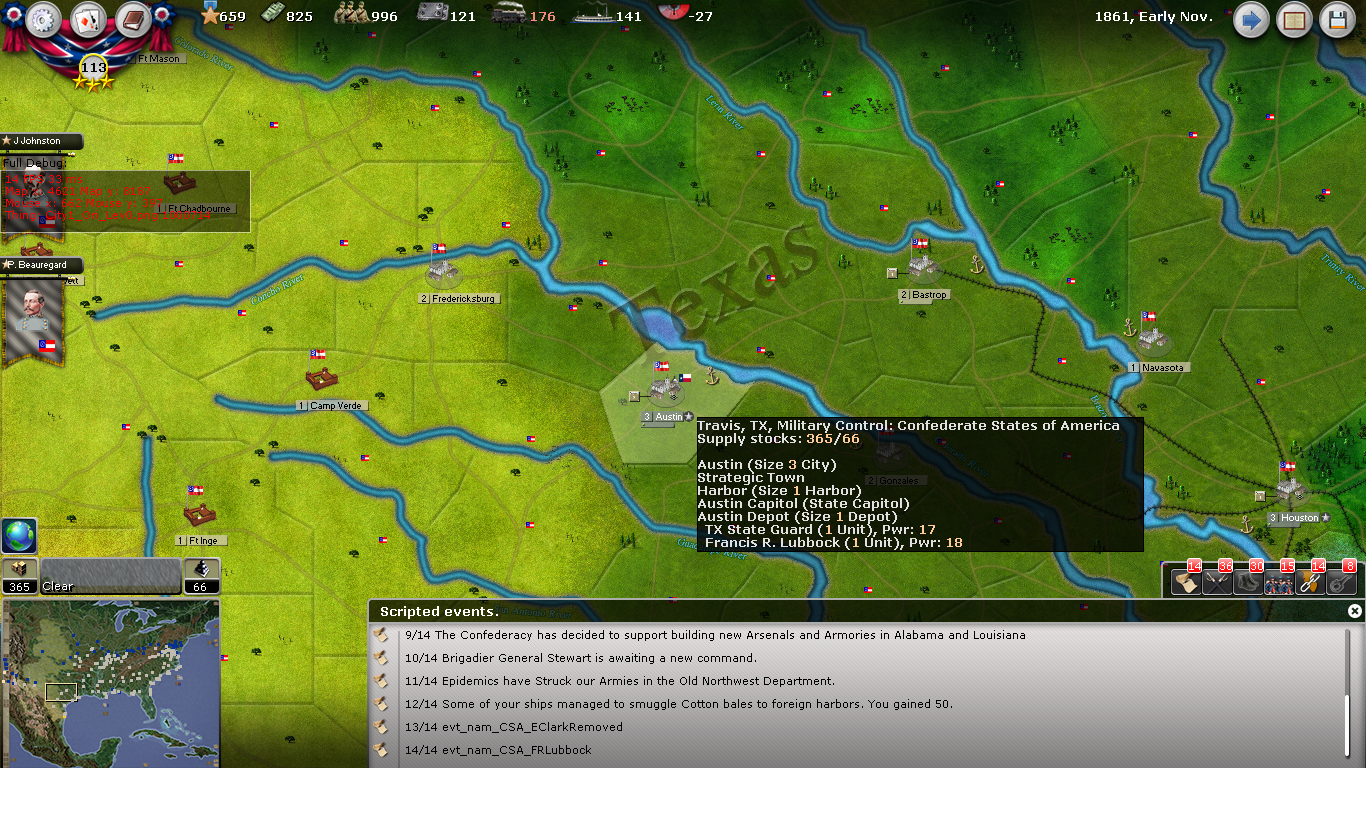Close the Scripted events log panel
Screen dimensions: 1366x832
tap(1355, 611)
